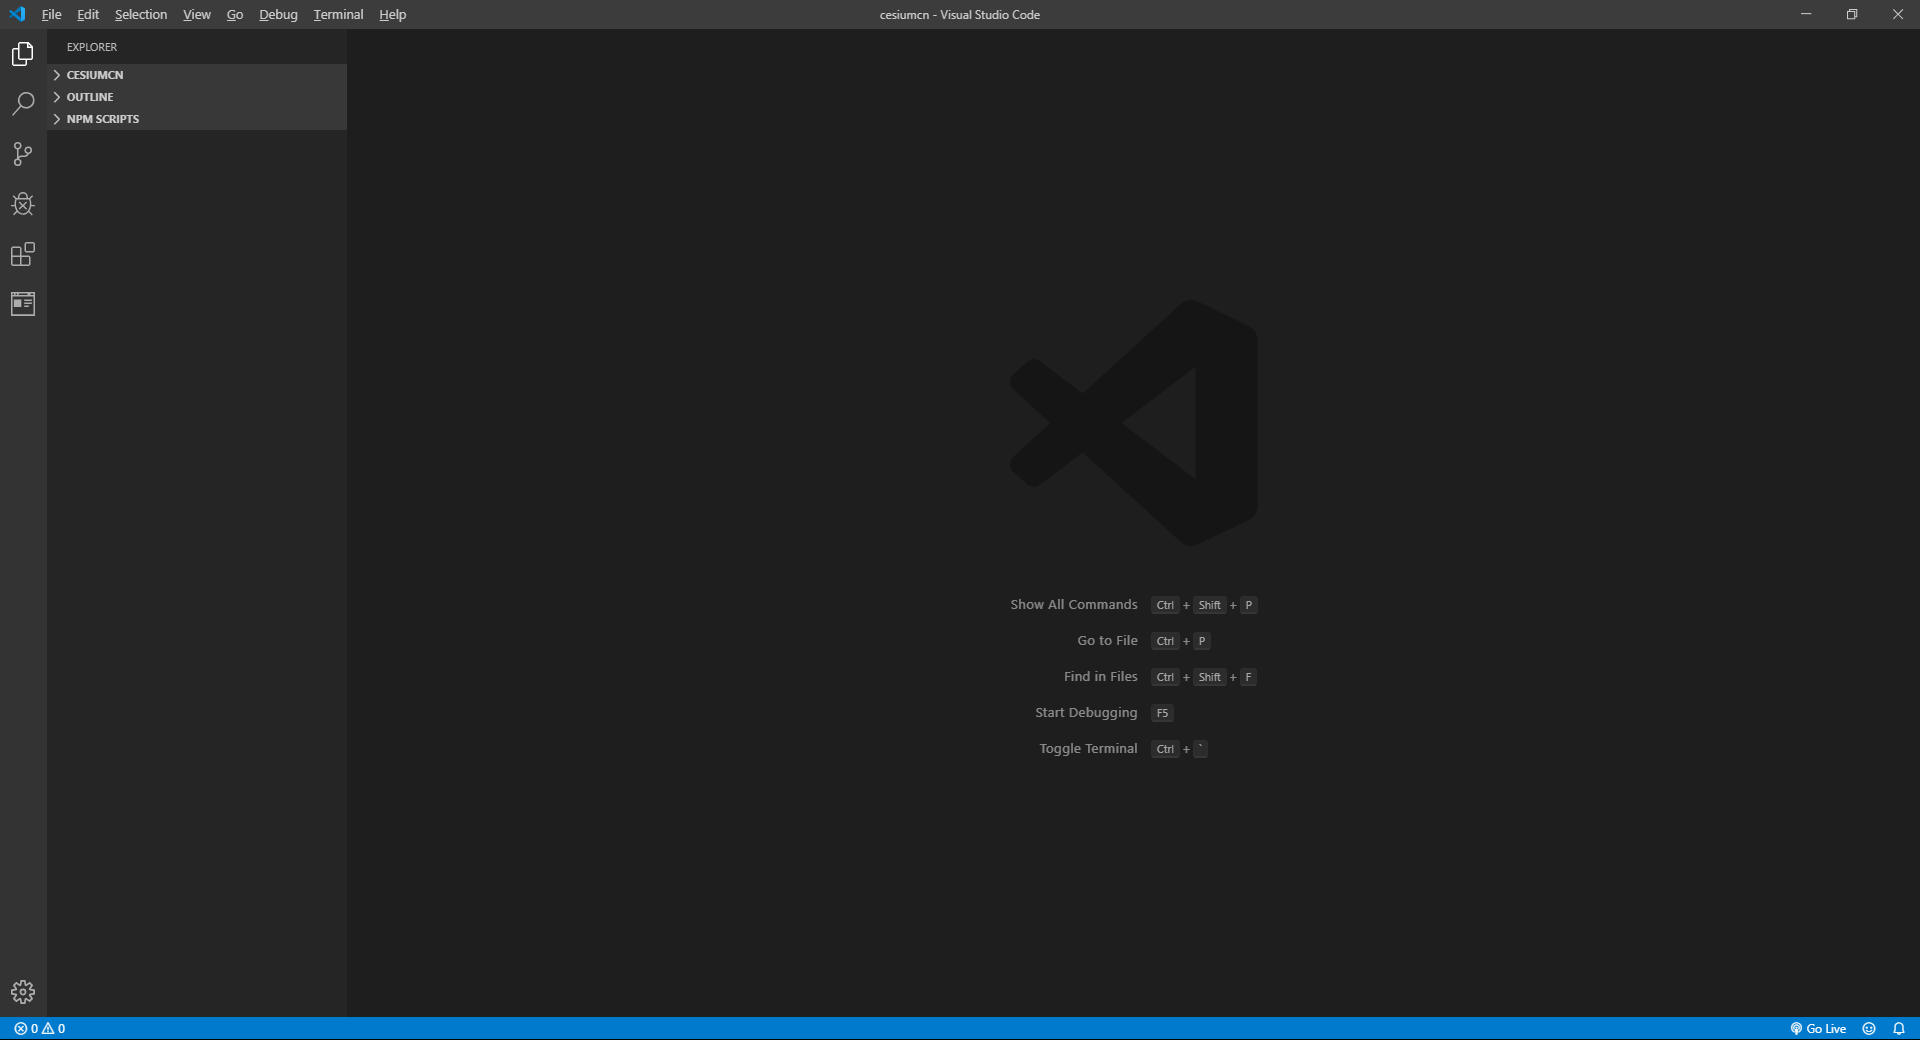Open the View menu
This screenshot has height=1040, width=1920.
point(197,15)
